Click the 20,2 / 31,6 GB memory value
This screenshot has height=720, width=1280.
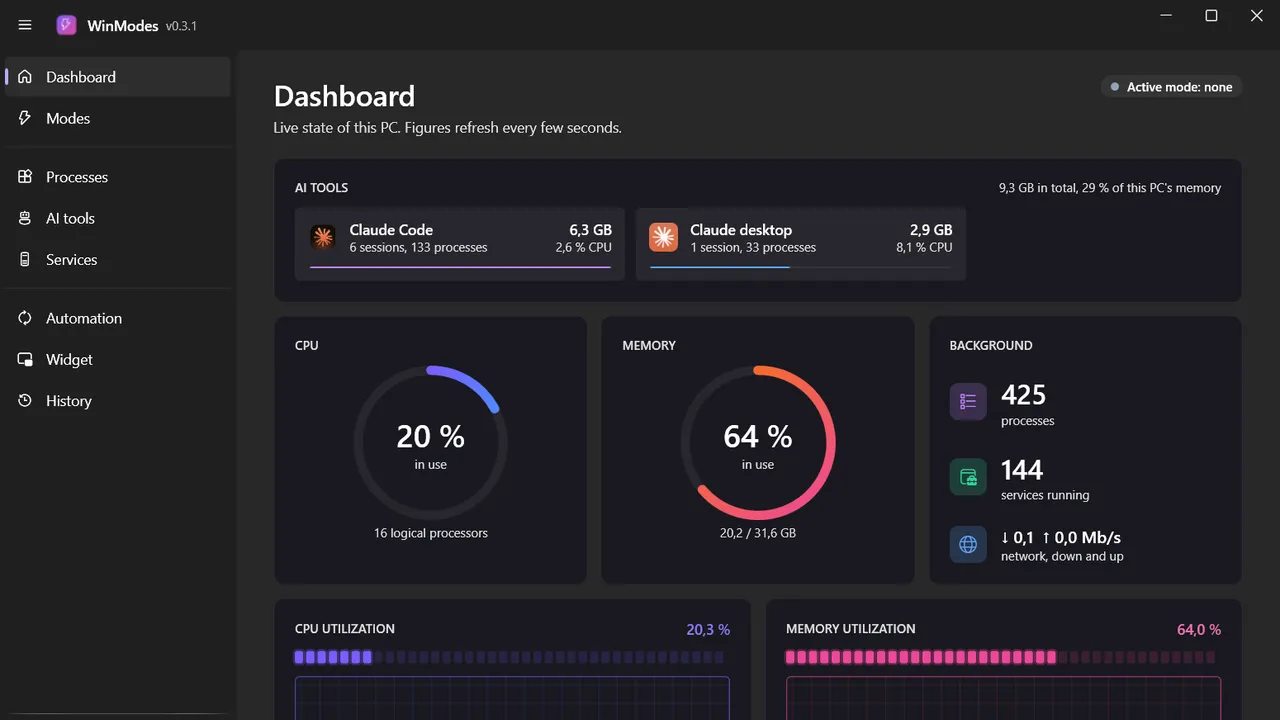click(x=758, y=533)
